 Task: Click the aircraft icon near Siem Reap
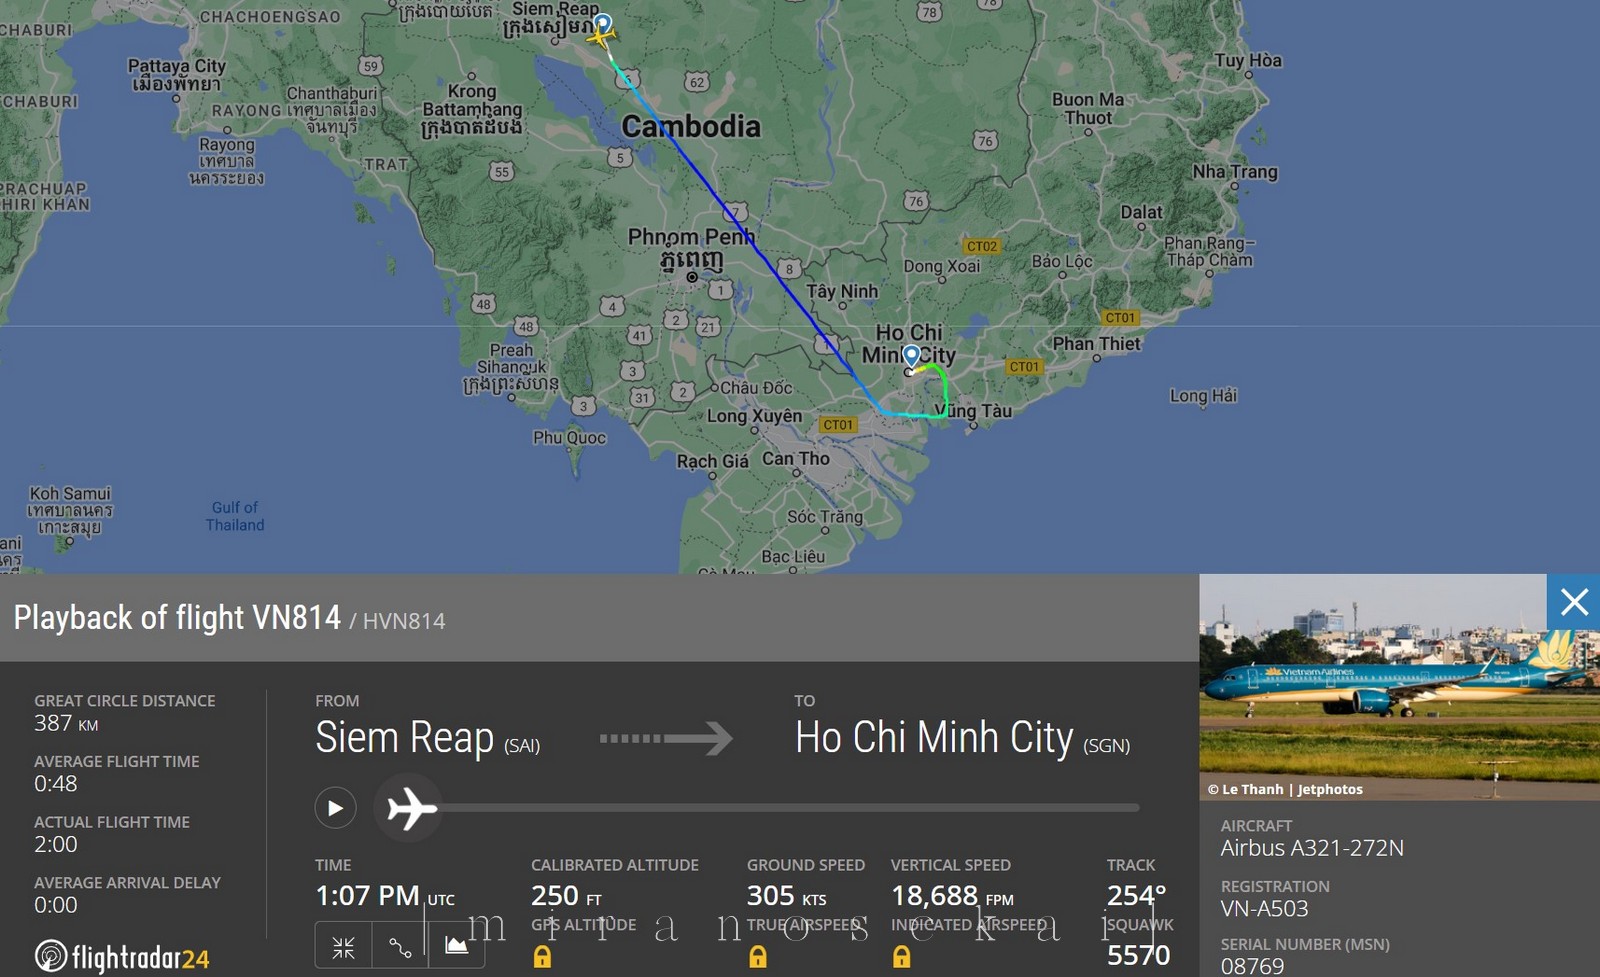(600, 37)
